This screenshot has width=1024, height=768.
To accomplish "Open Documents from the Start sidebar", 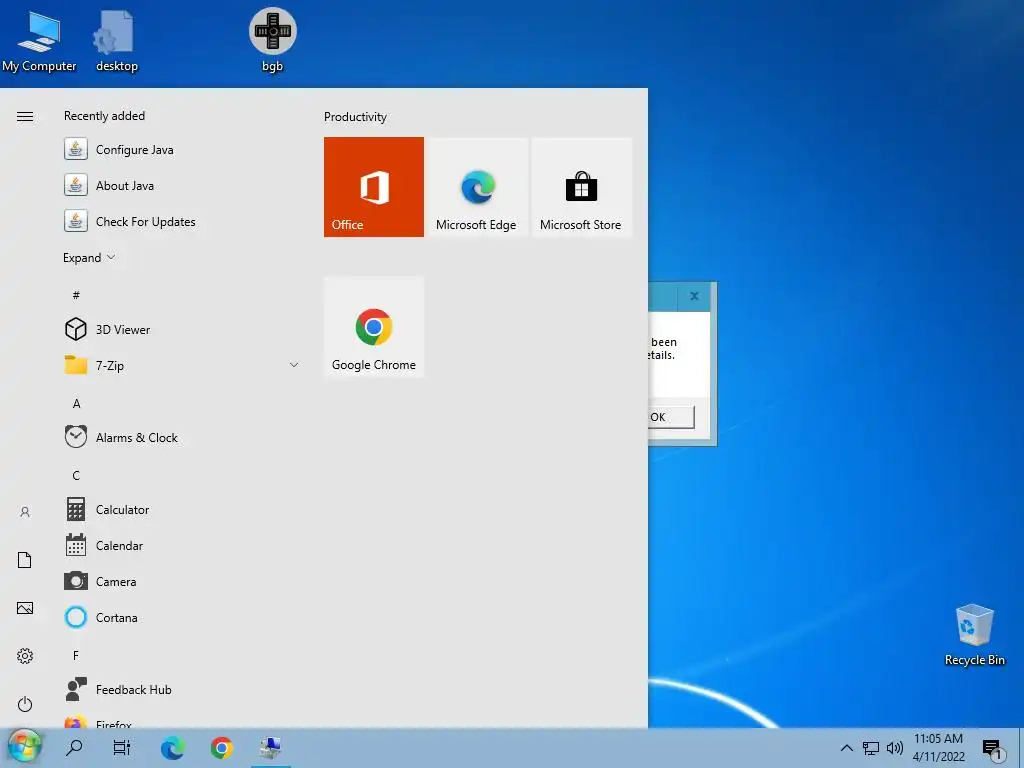I will tap(25, 560).
